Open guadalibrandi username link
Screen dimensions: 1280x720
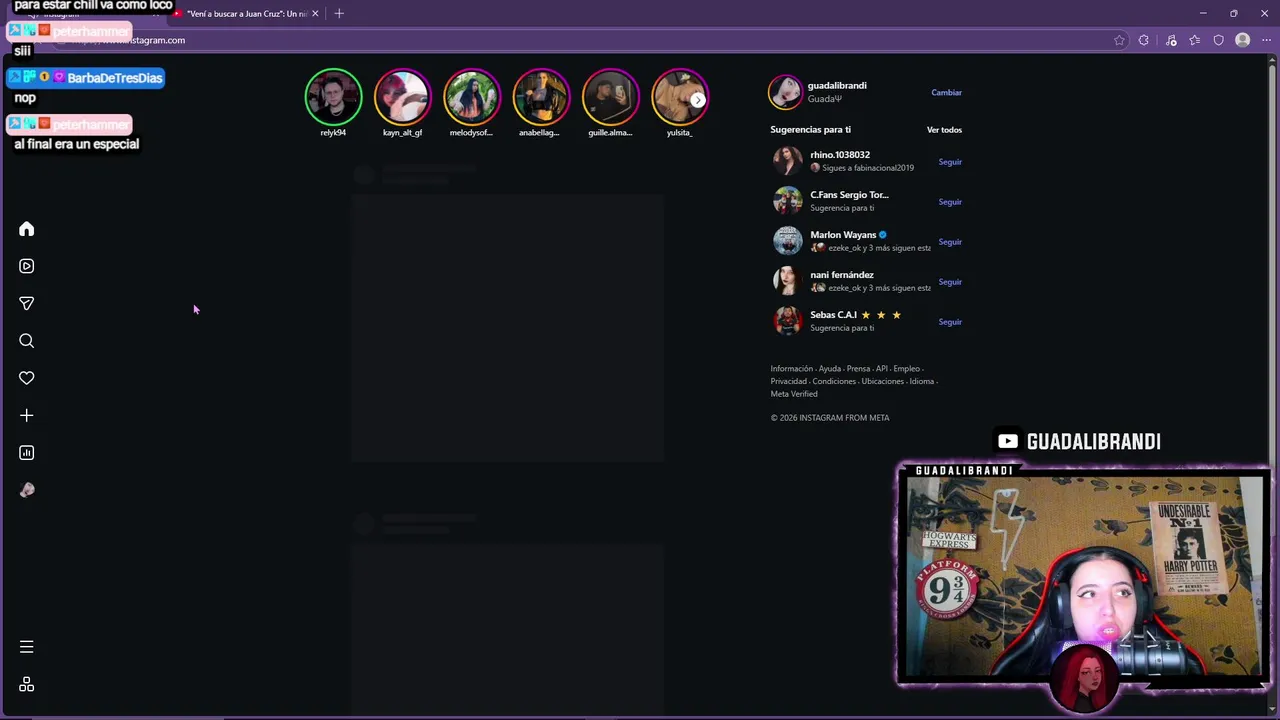click(837, 85)
